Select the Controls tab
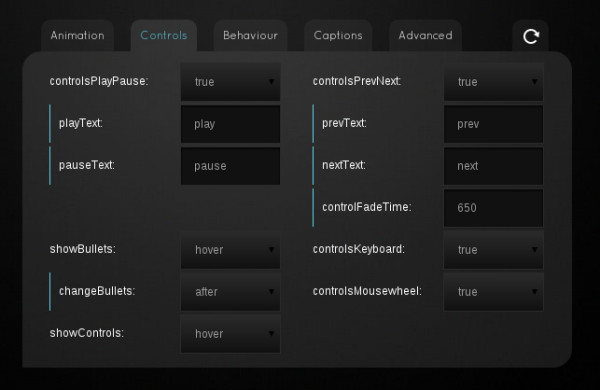 tap(164, 36)
